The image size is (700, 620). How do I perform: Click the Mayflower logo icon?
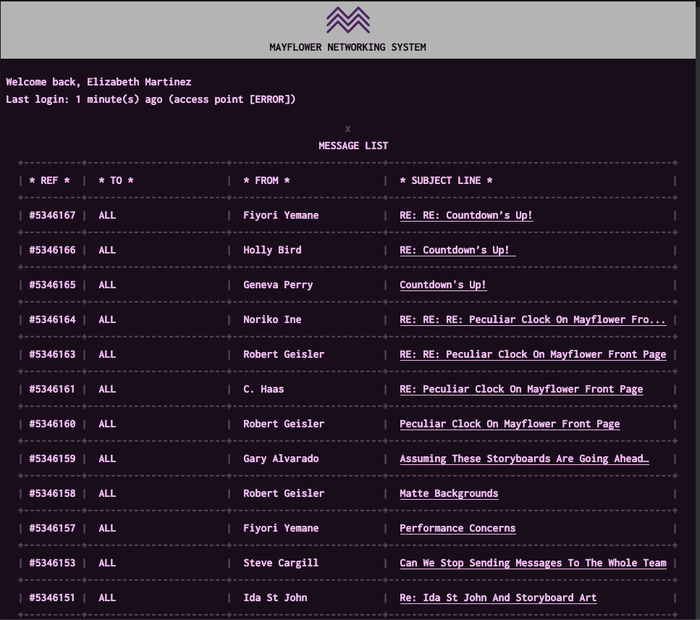coord(348,20)
